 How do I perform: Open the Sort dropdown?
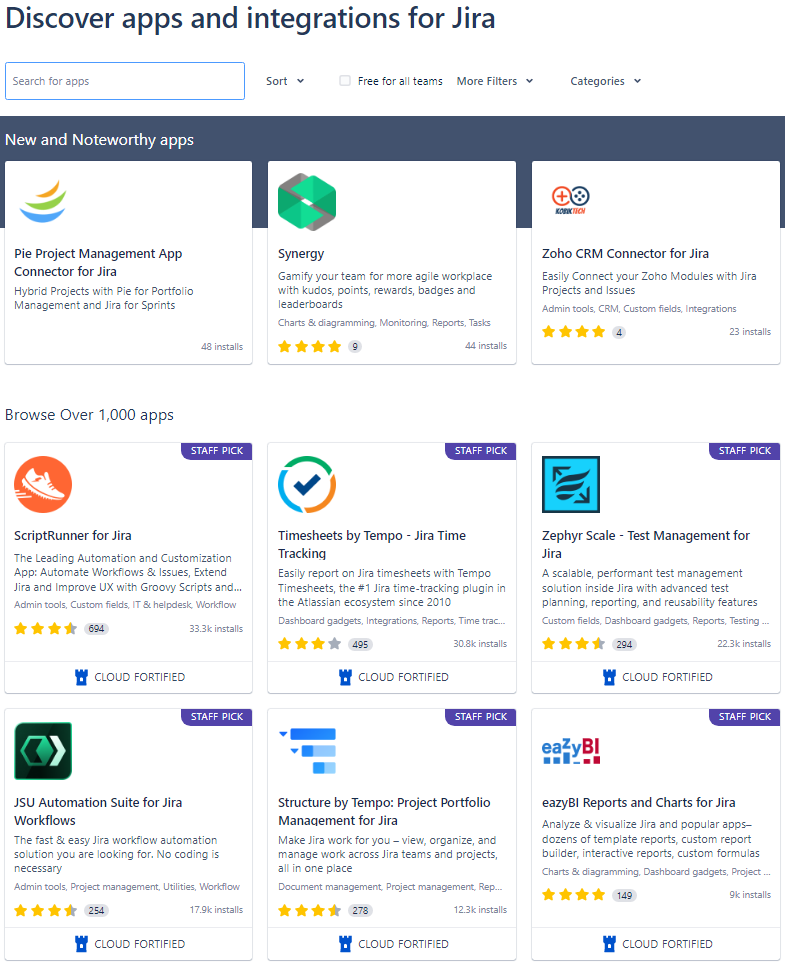point(285,81)
